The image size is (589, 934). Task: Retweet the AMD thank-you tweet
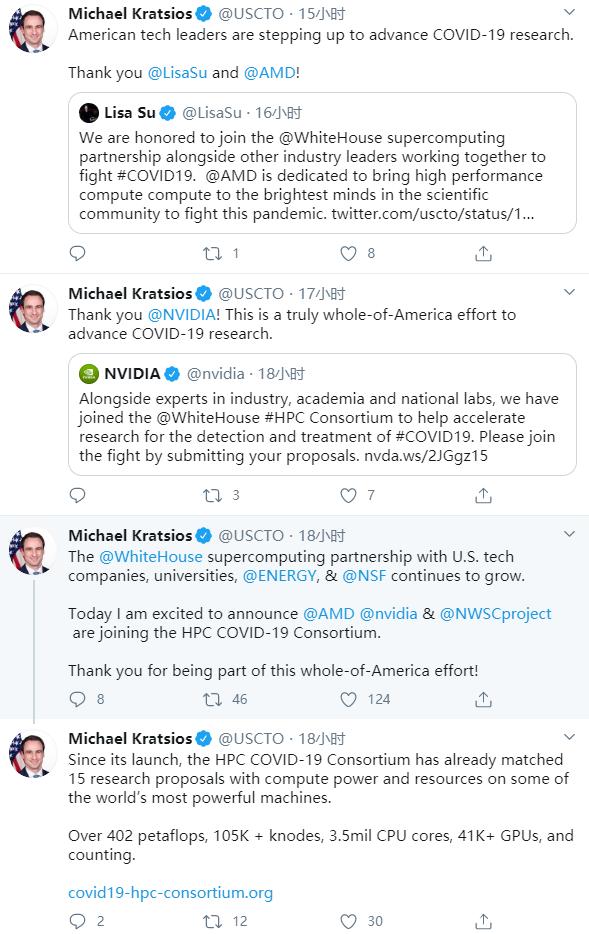[213, 254]
